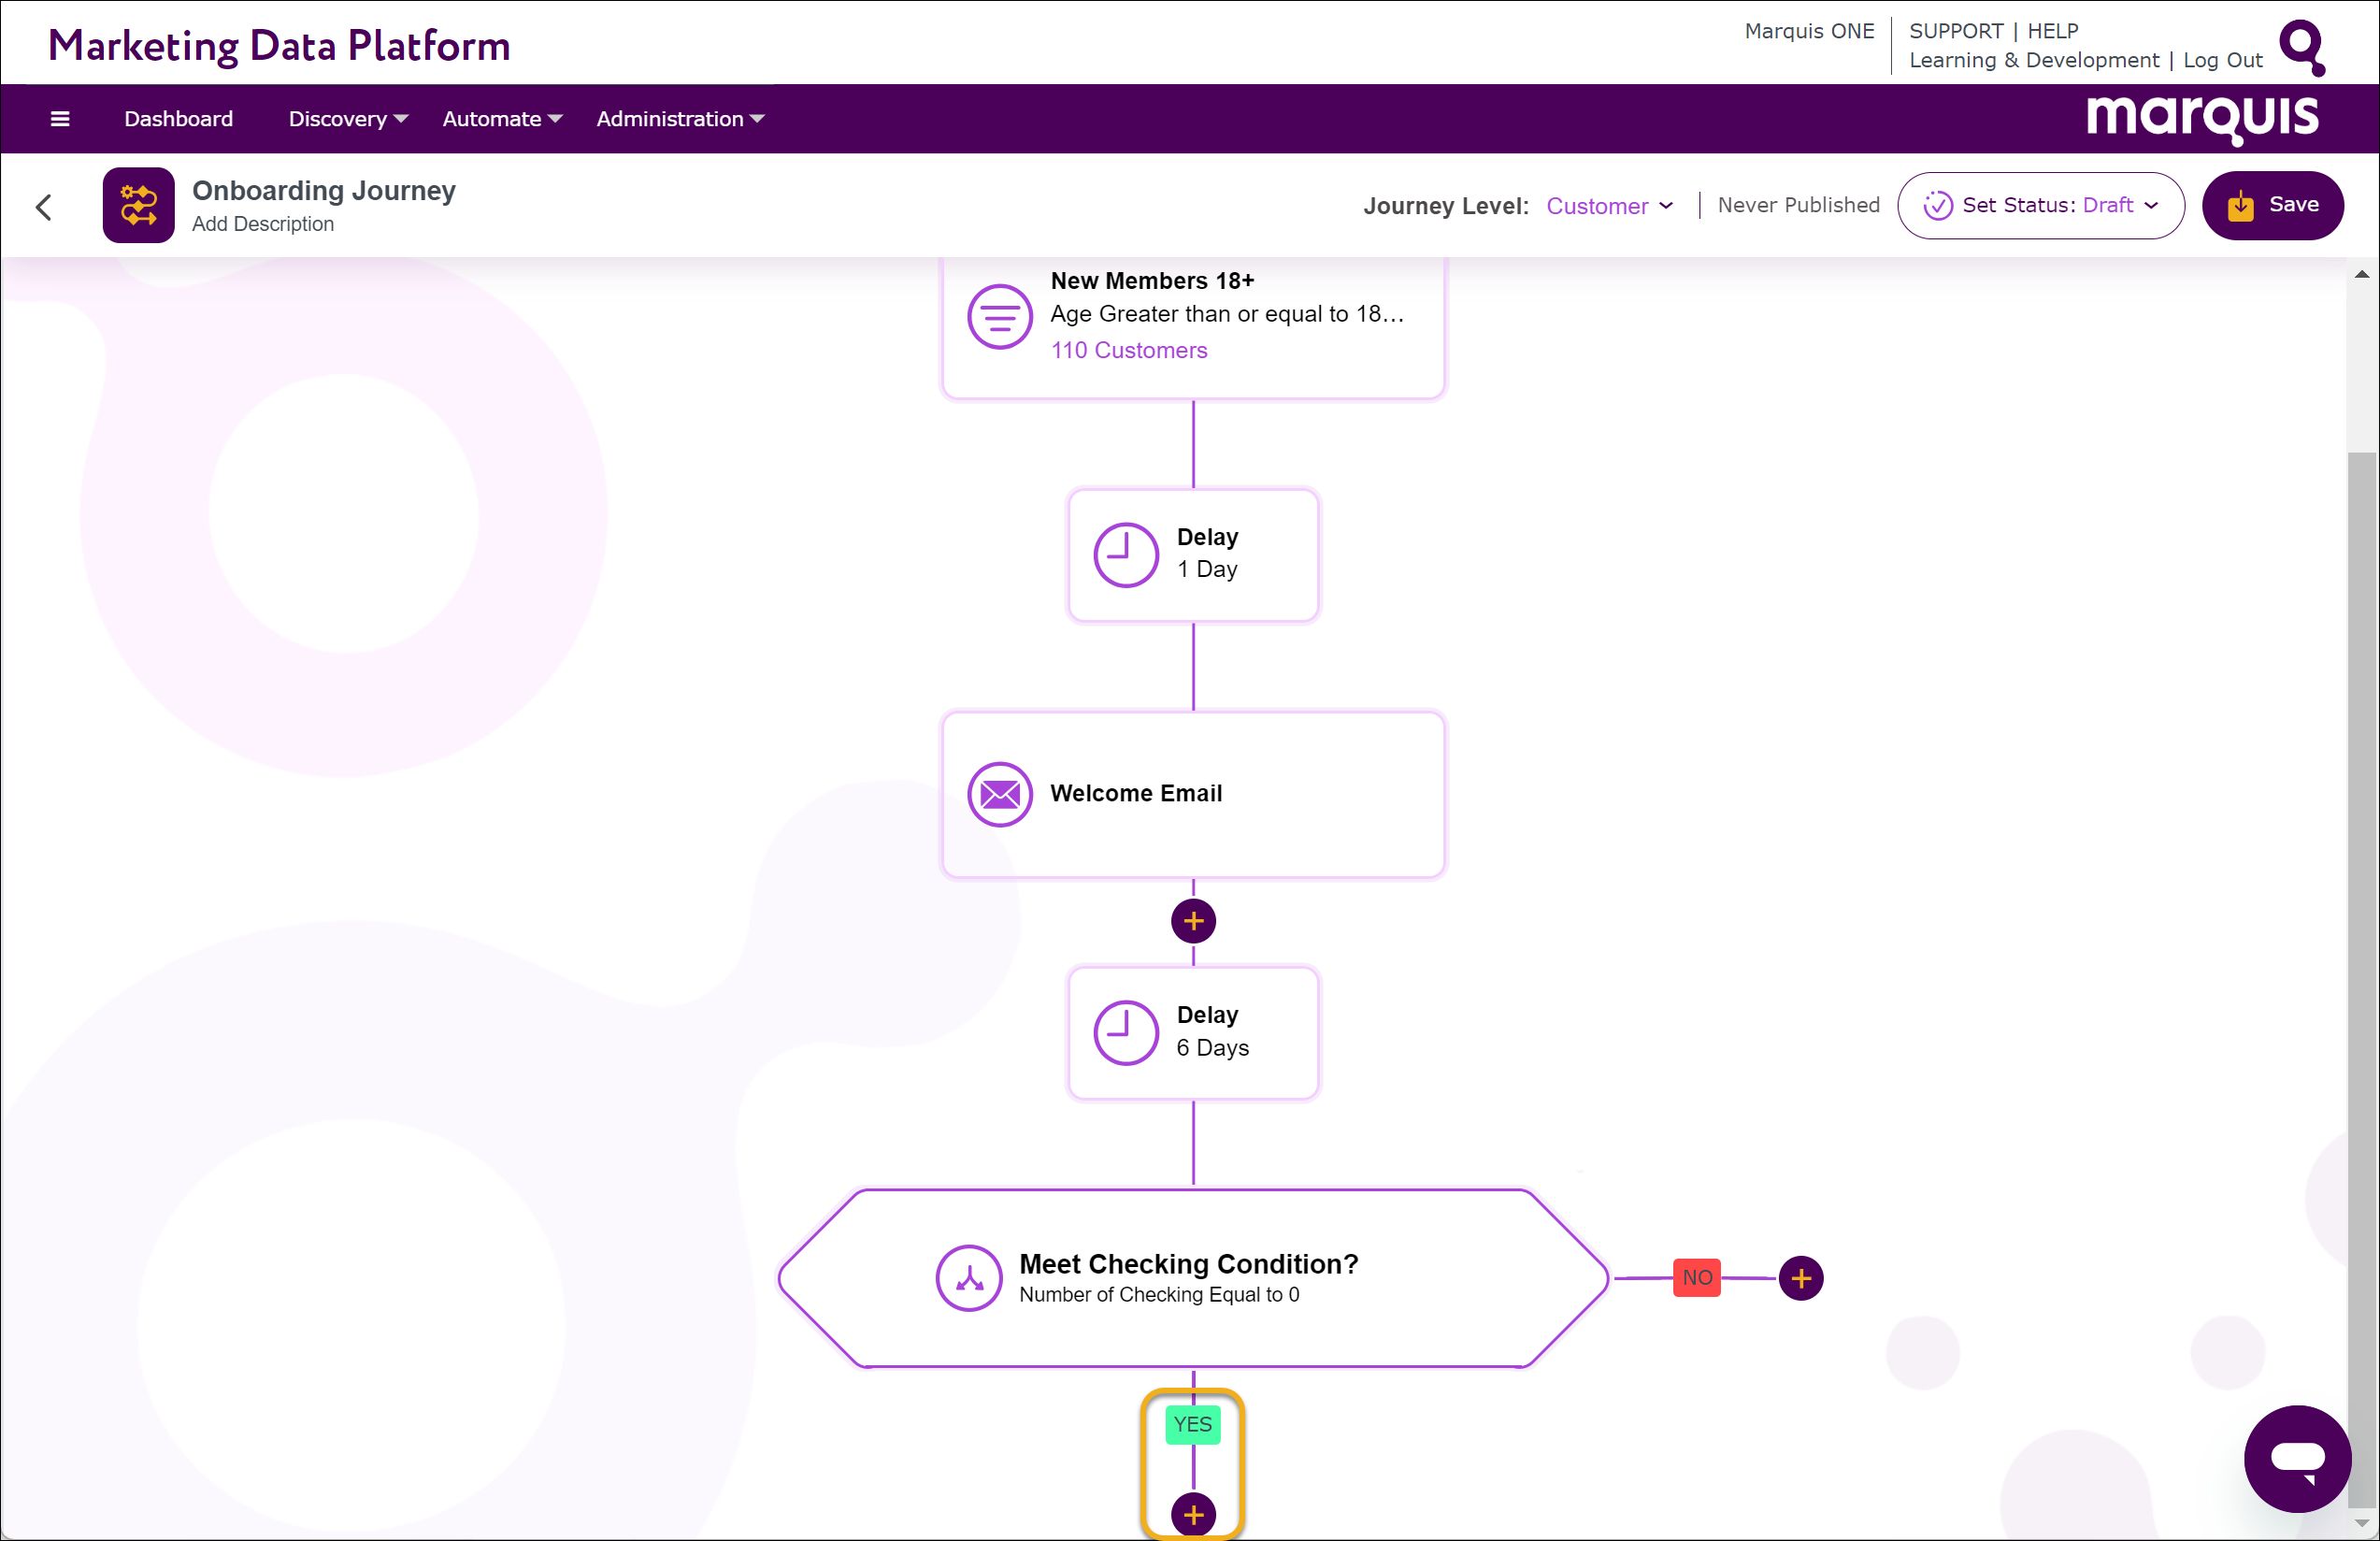The width and height of the screenshot is (2380, 1541).
Task: Click the vertical scrollbar thumb
Action: tap(2361, 980)
